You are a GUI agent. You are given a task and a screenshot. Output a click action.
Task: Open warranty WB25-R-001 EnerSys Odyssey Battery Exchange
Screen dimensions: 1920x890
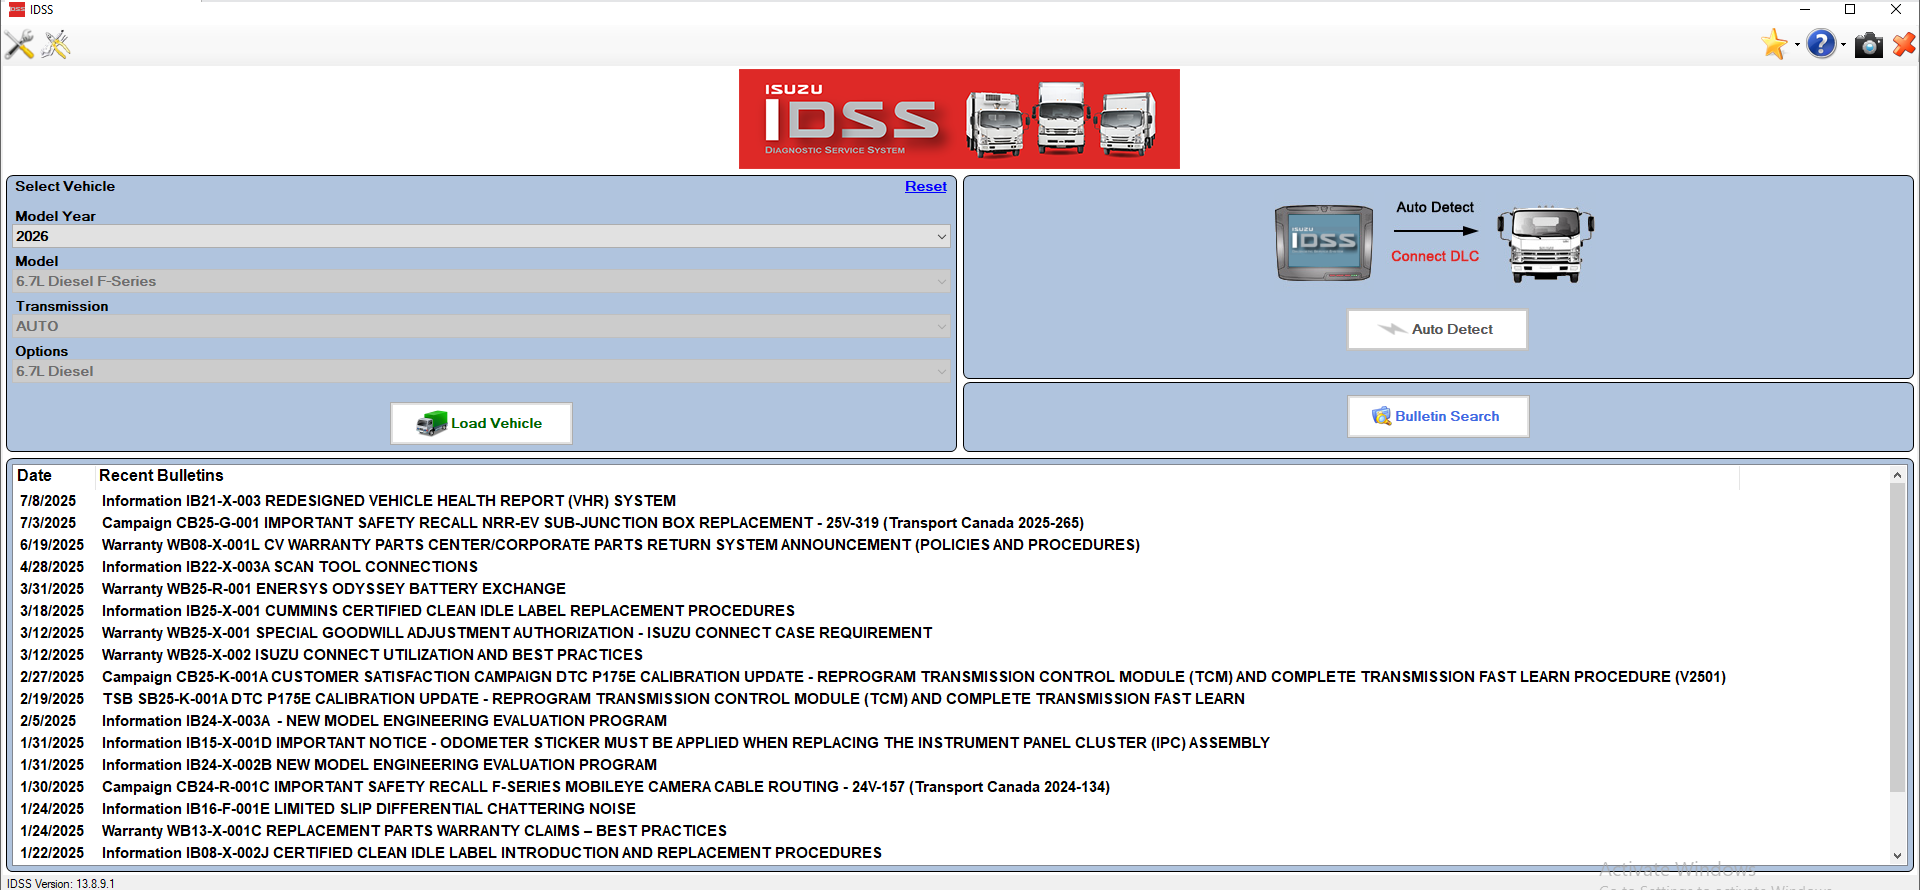pyautogui.click(x=334, y=589)
